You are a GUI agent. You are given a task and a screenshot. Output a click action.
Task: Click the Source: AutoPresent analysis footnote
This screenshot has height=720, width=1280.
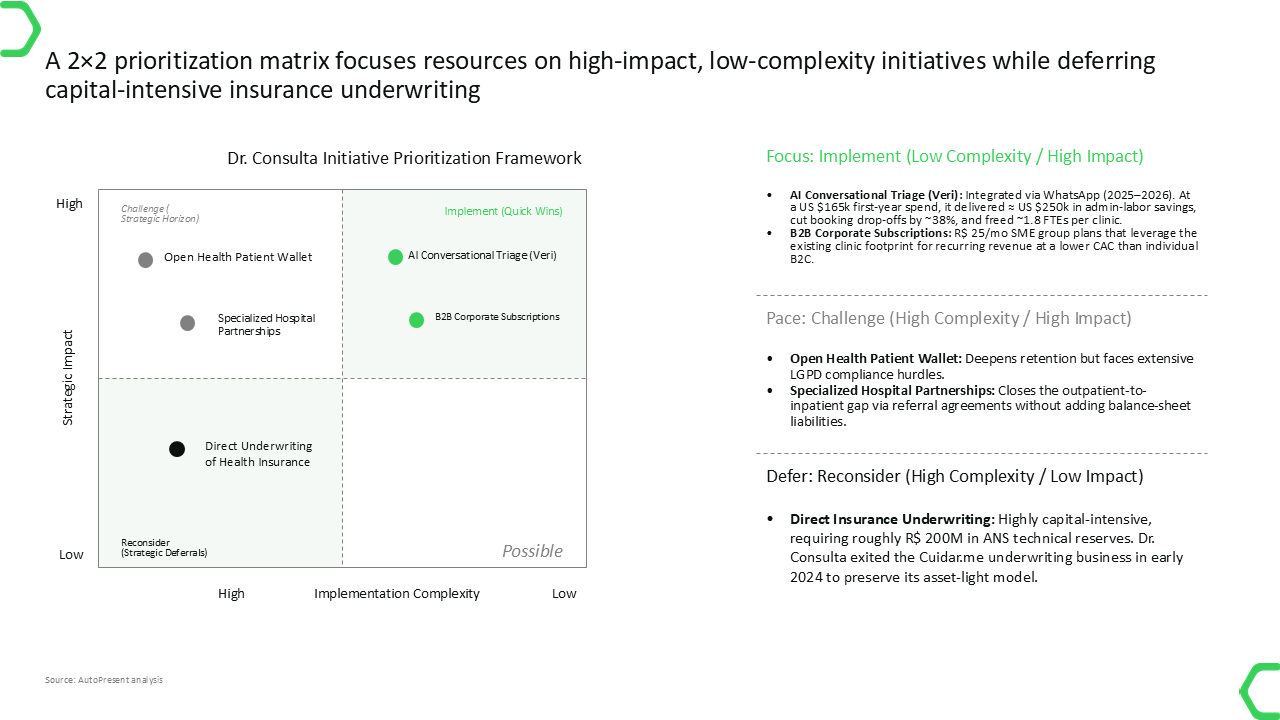(104, 680)
